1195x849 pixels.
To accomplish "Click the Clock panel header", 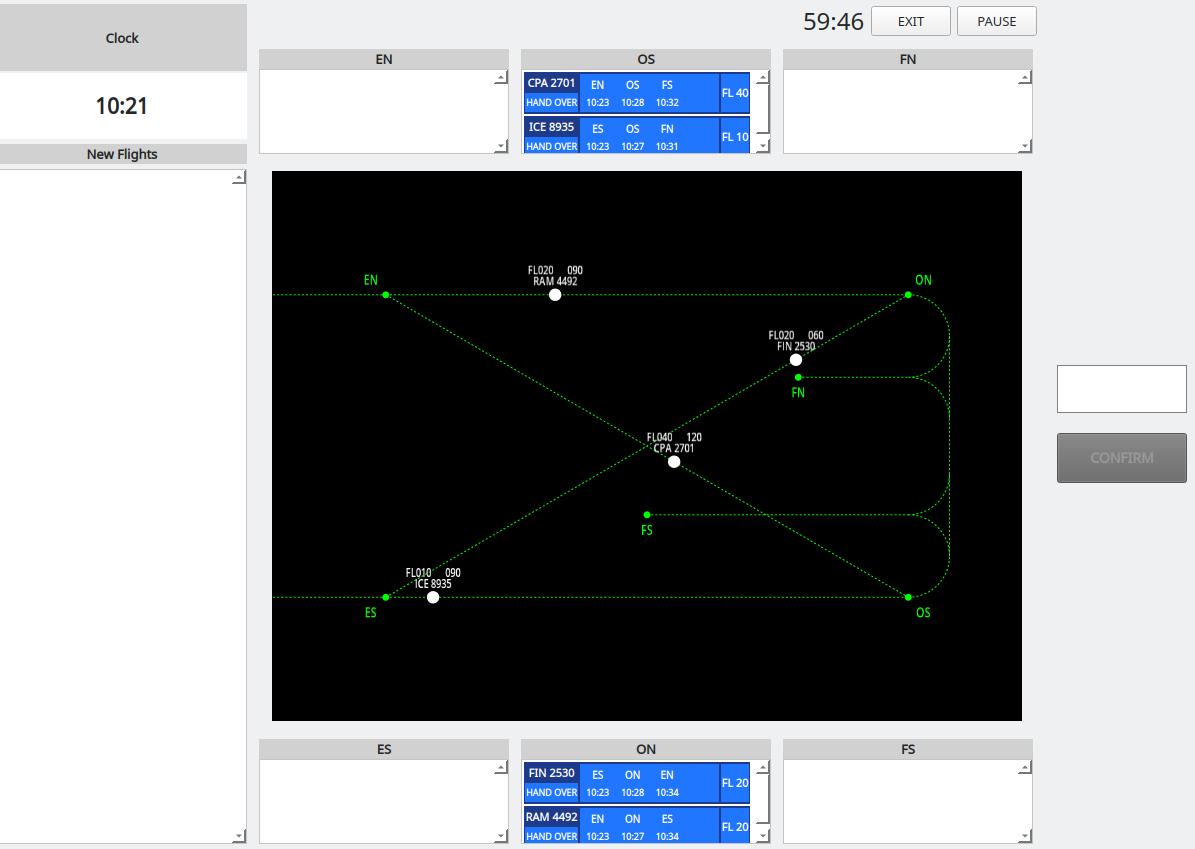I will 122,37.
